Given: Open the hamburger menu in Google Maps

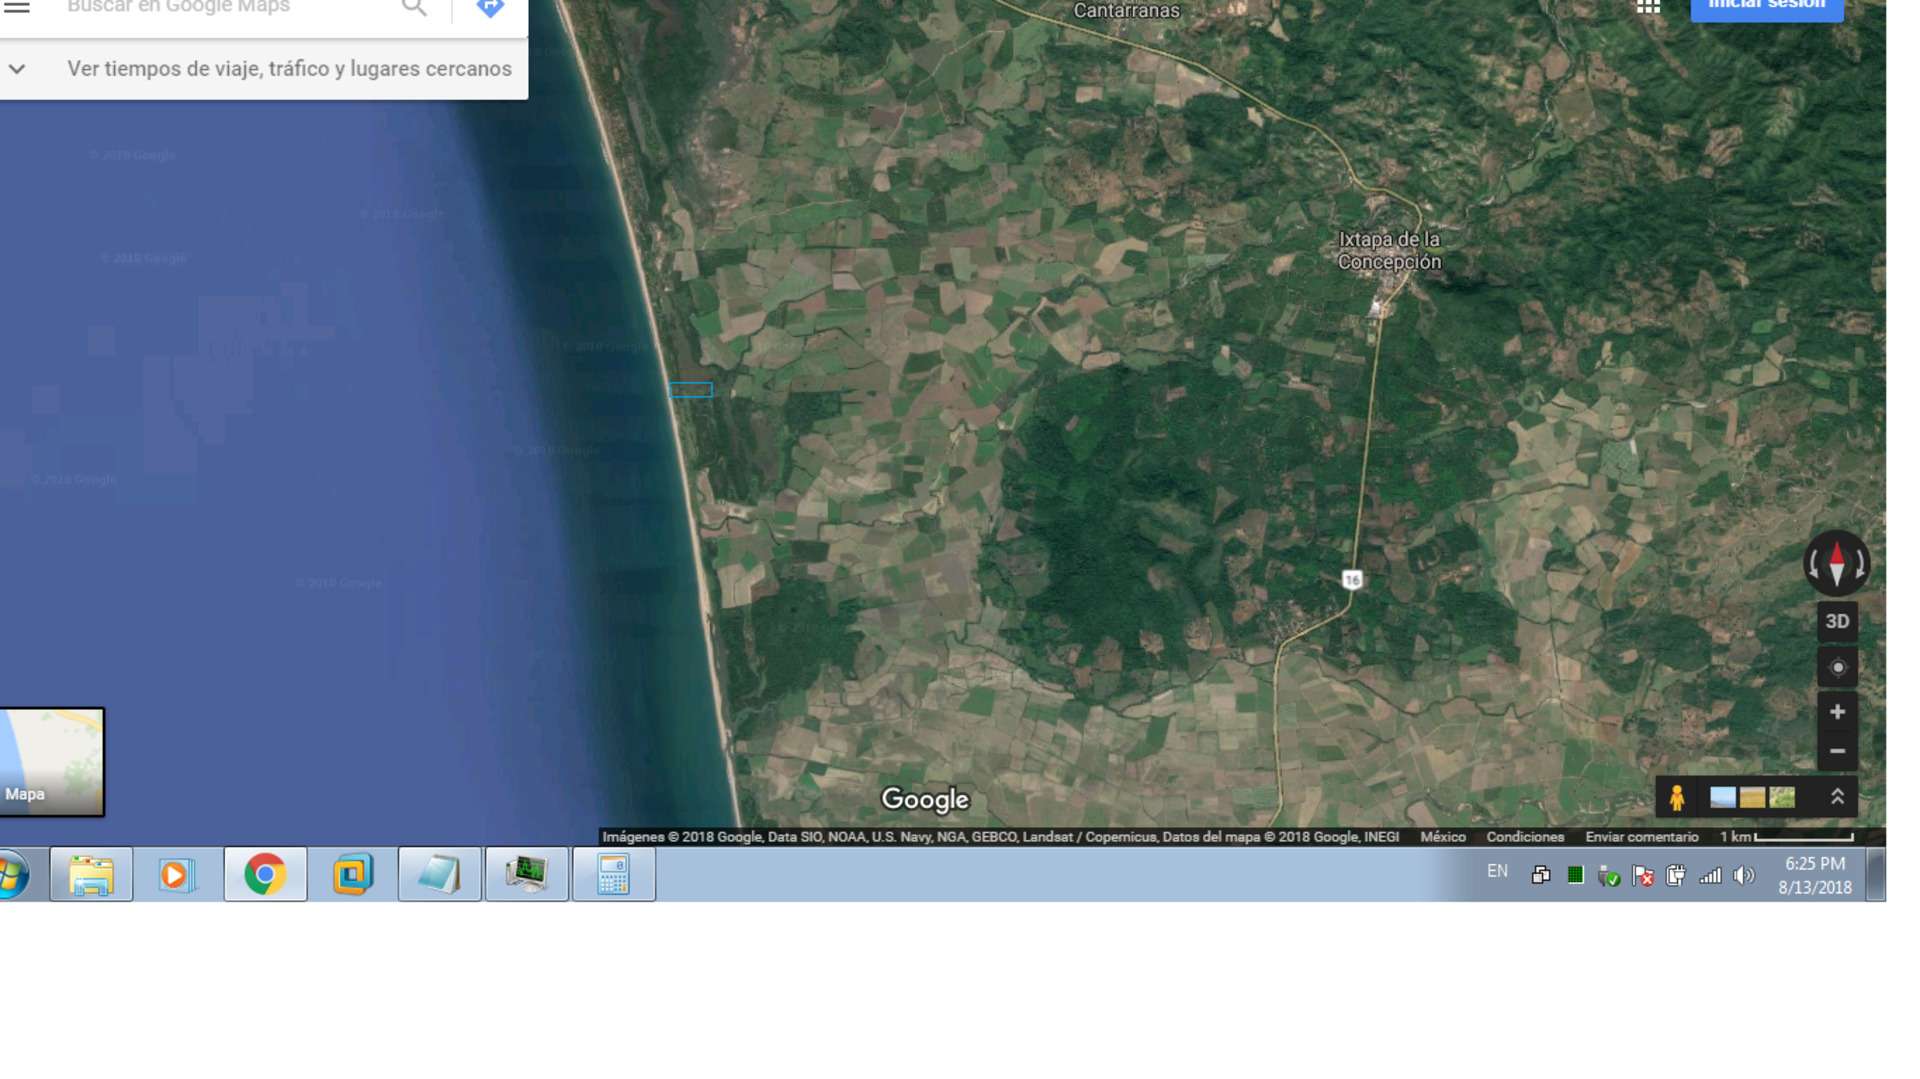Looking at the screenshot, I should tap(17, 7).
